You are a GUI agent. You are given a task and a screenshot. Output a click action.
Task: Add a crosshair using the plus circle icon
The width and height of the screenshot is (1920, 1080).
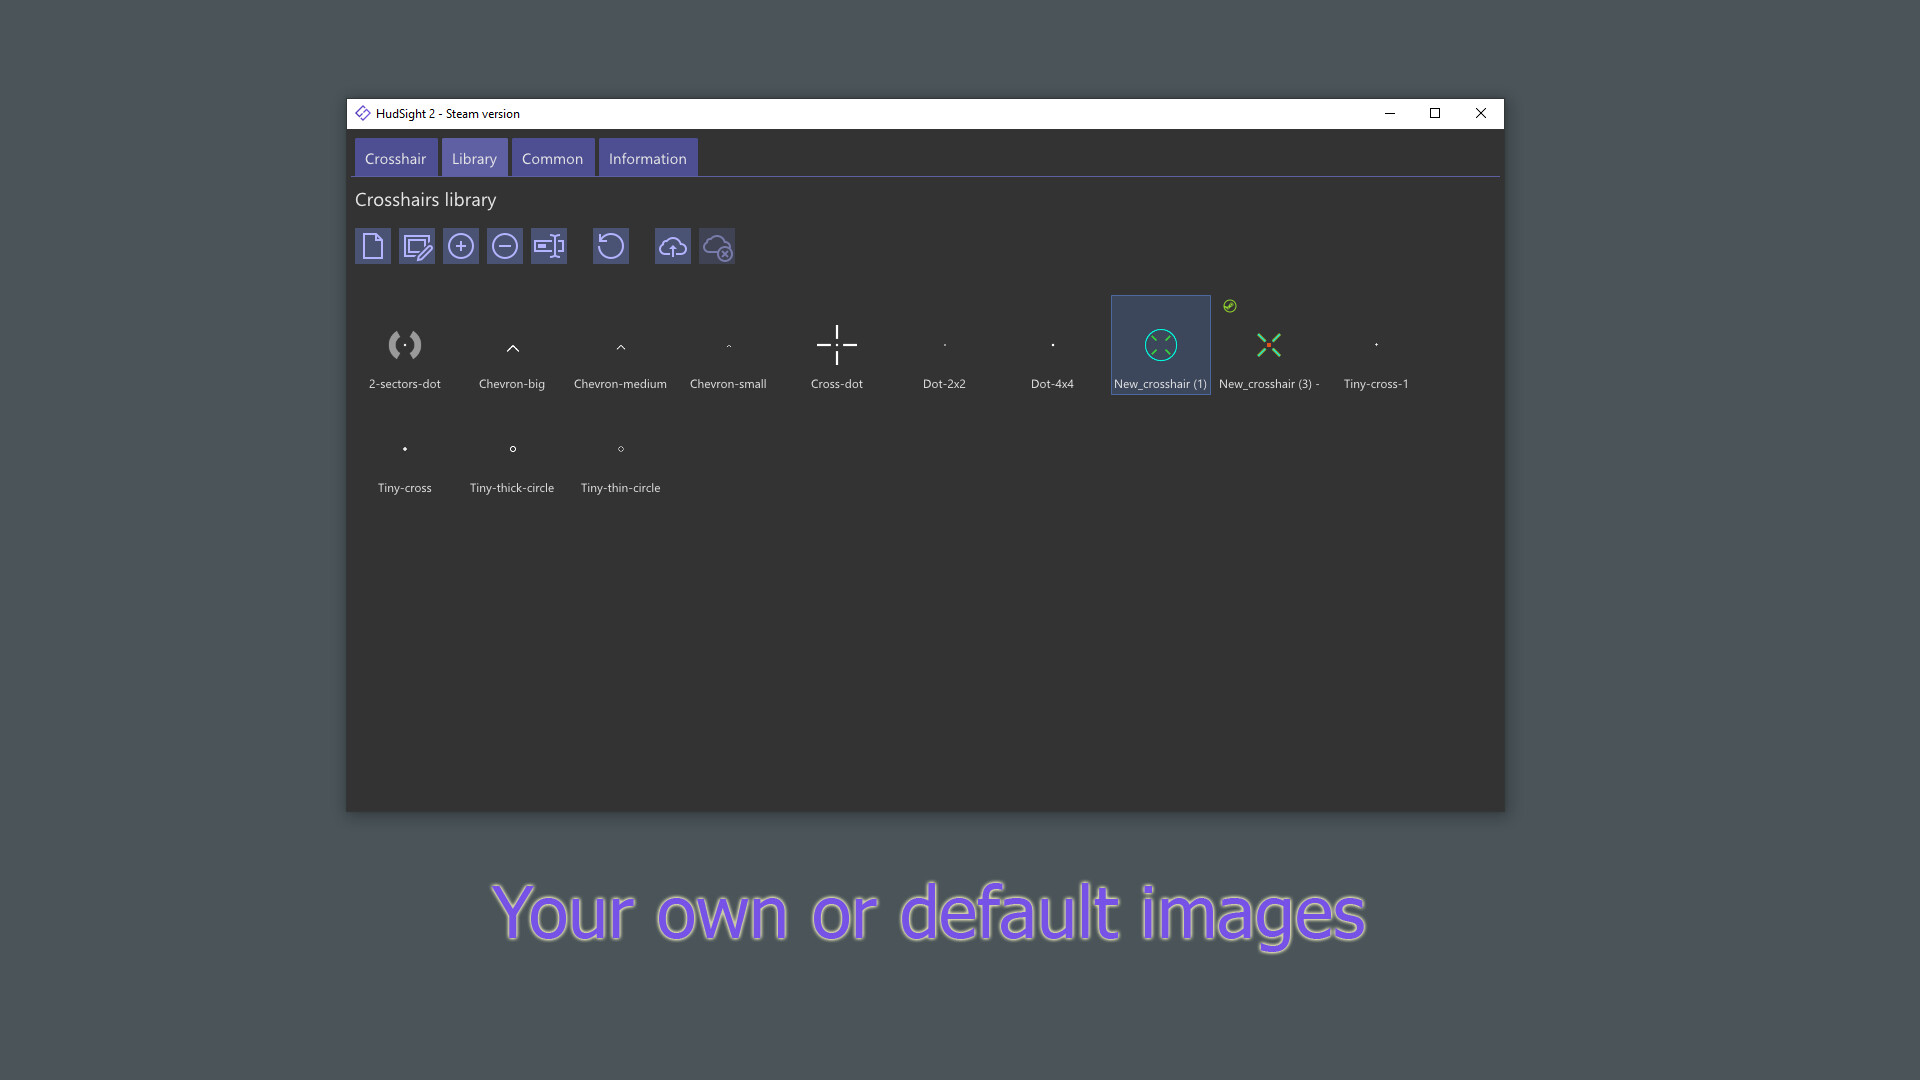pyautogui.click(x=460, y=246)
